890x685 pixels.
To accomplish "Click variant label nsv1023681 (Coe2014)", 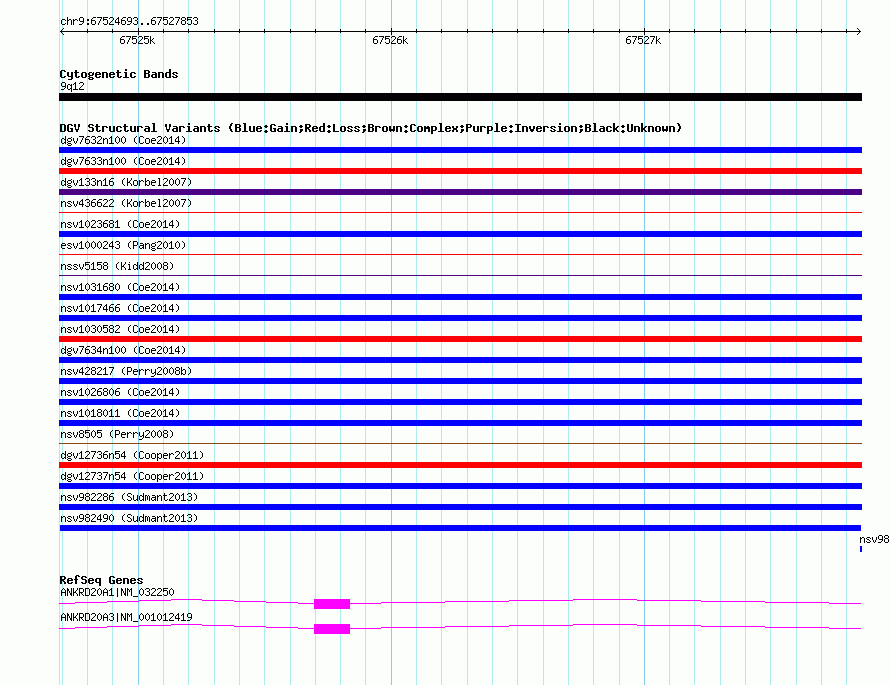I will pos(120,224).
